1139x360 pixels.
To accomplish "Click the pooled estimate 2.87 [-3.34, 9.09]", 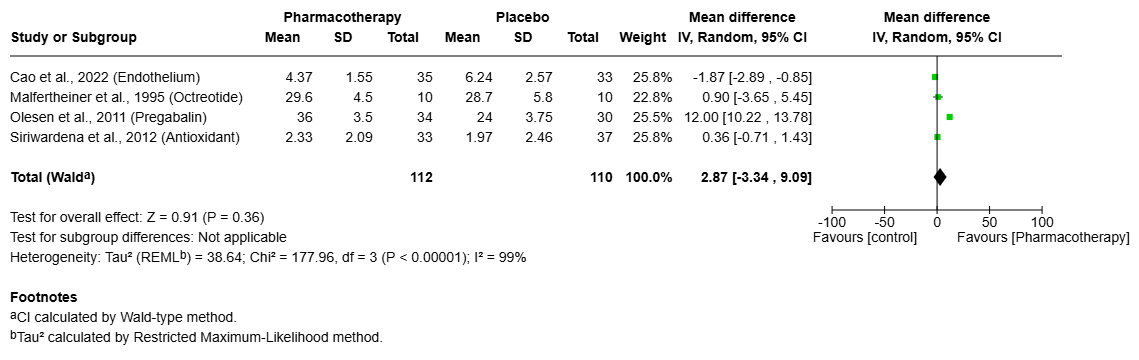I will (748, 177).
